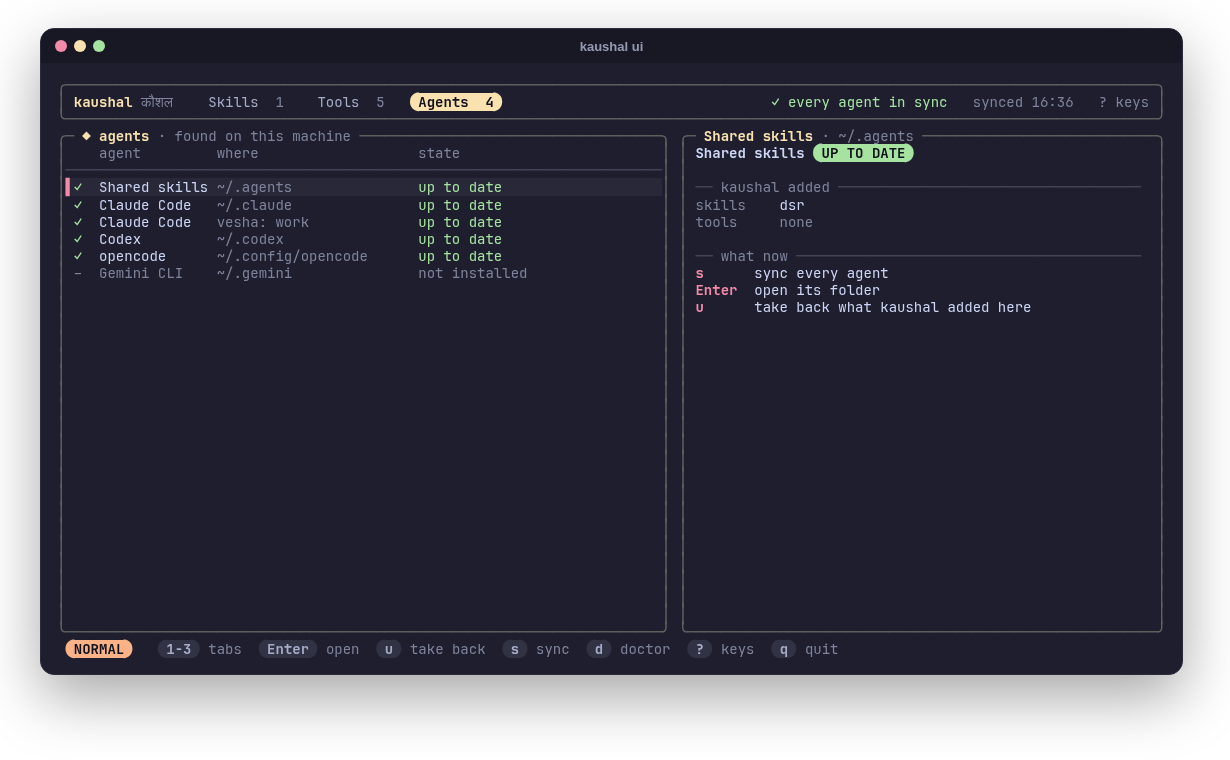Image resolution: width=1230 pixels, height=760 pixels.
Task: Click the 'u' take back key in footer
Action: tap(389, 649)
